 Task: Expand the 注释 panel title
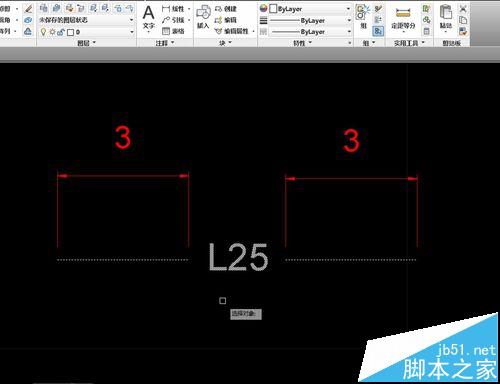pyautogui.click(x=165, y=43)
